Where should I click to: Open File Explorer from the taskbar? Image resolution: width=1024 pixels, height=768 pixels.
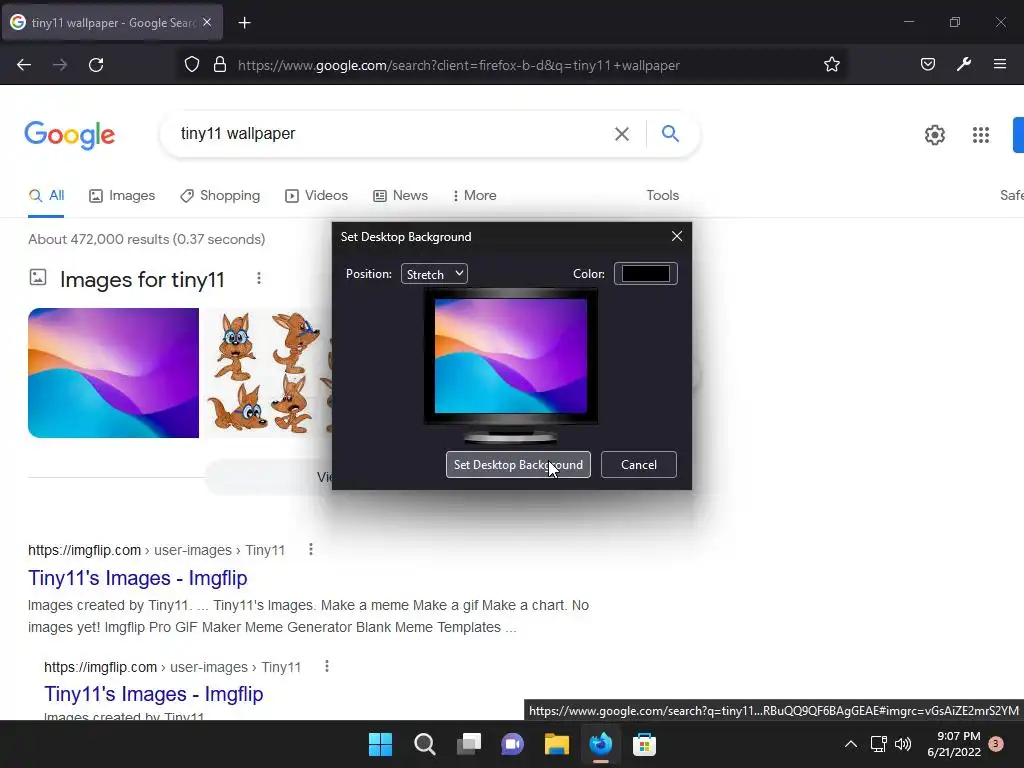pos(557,744)
